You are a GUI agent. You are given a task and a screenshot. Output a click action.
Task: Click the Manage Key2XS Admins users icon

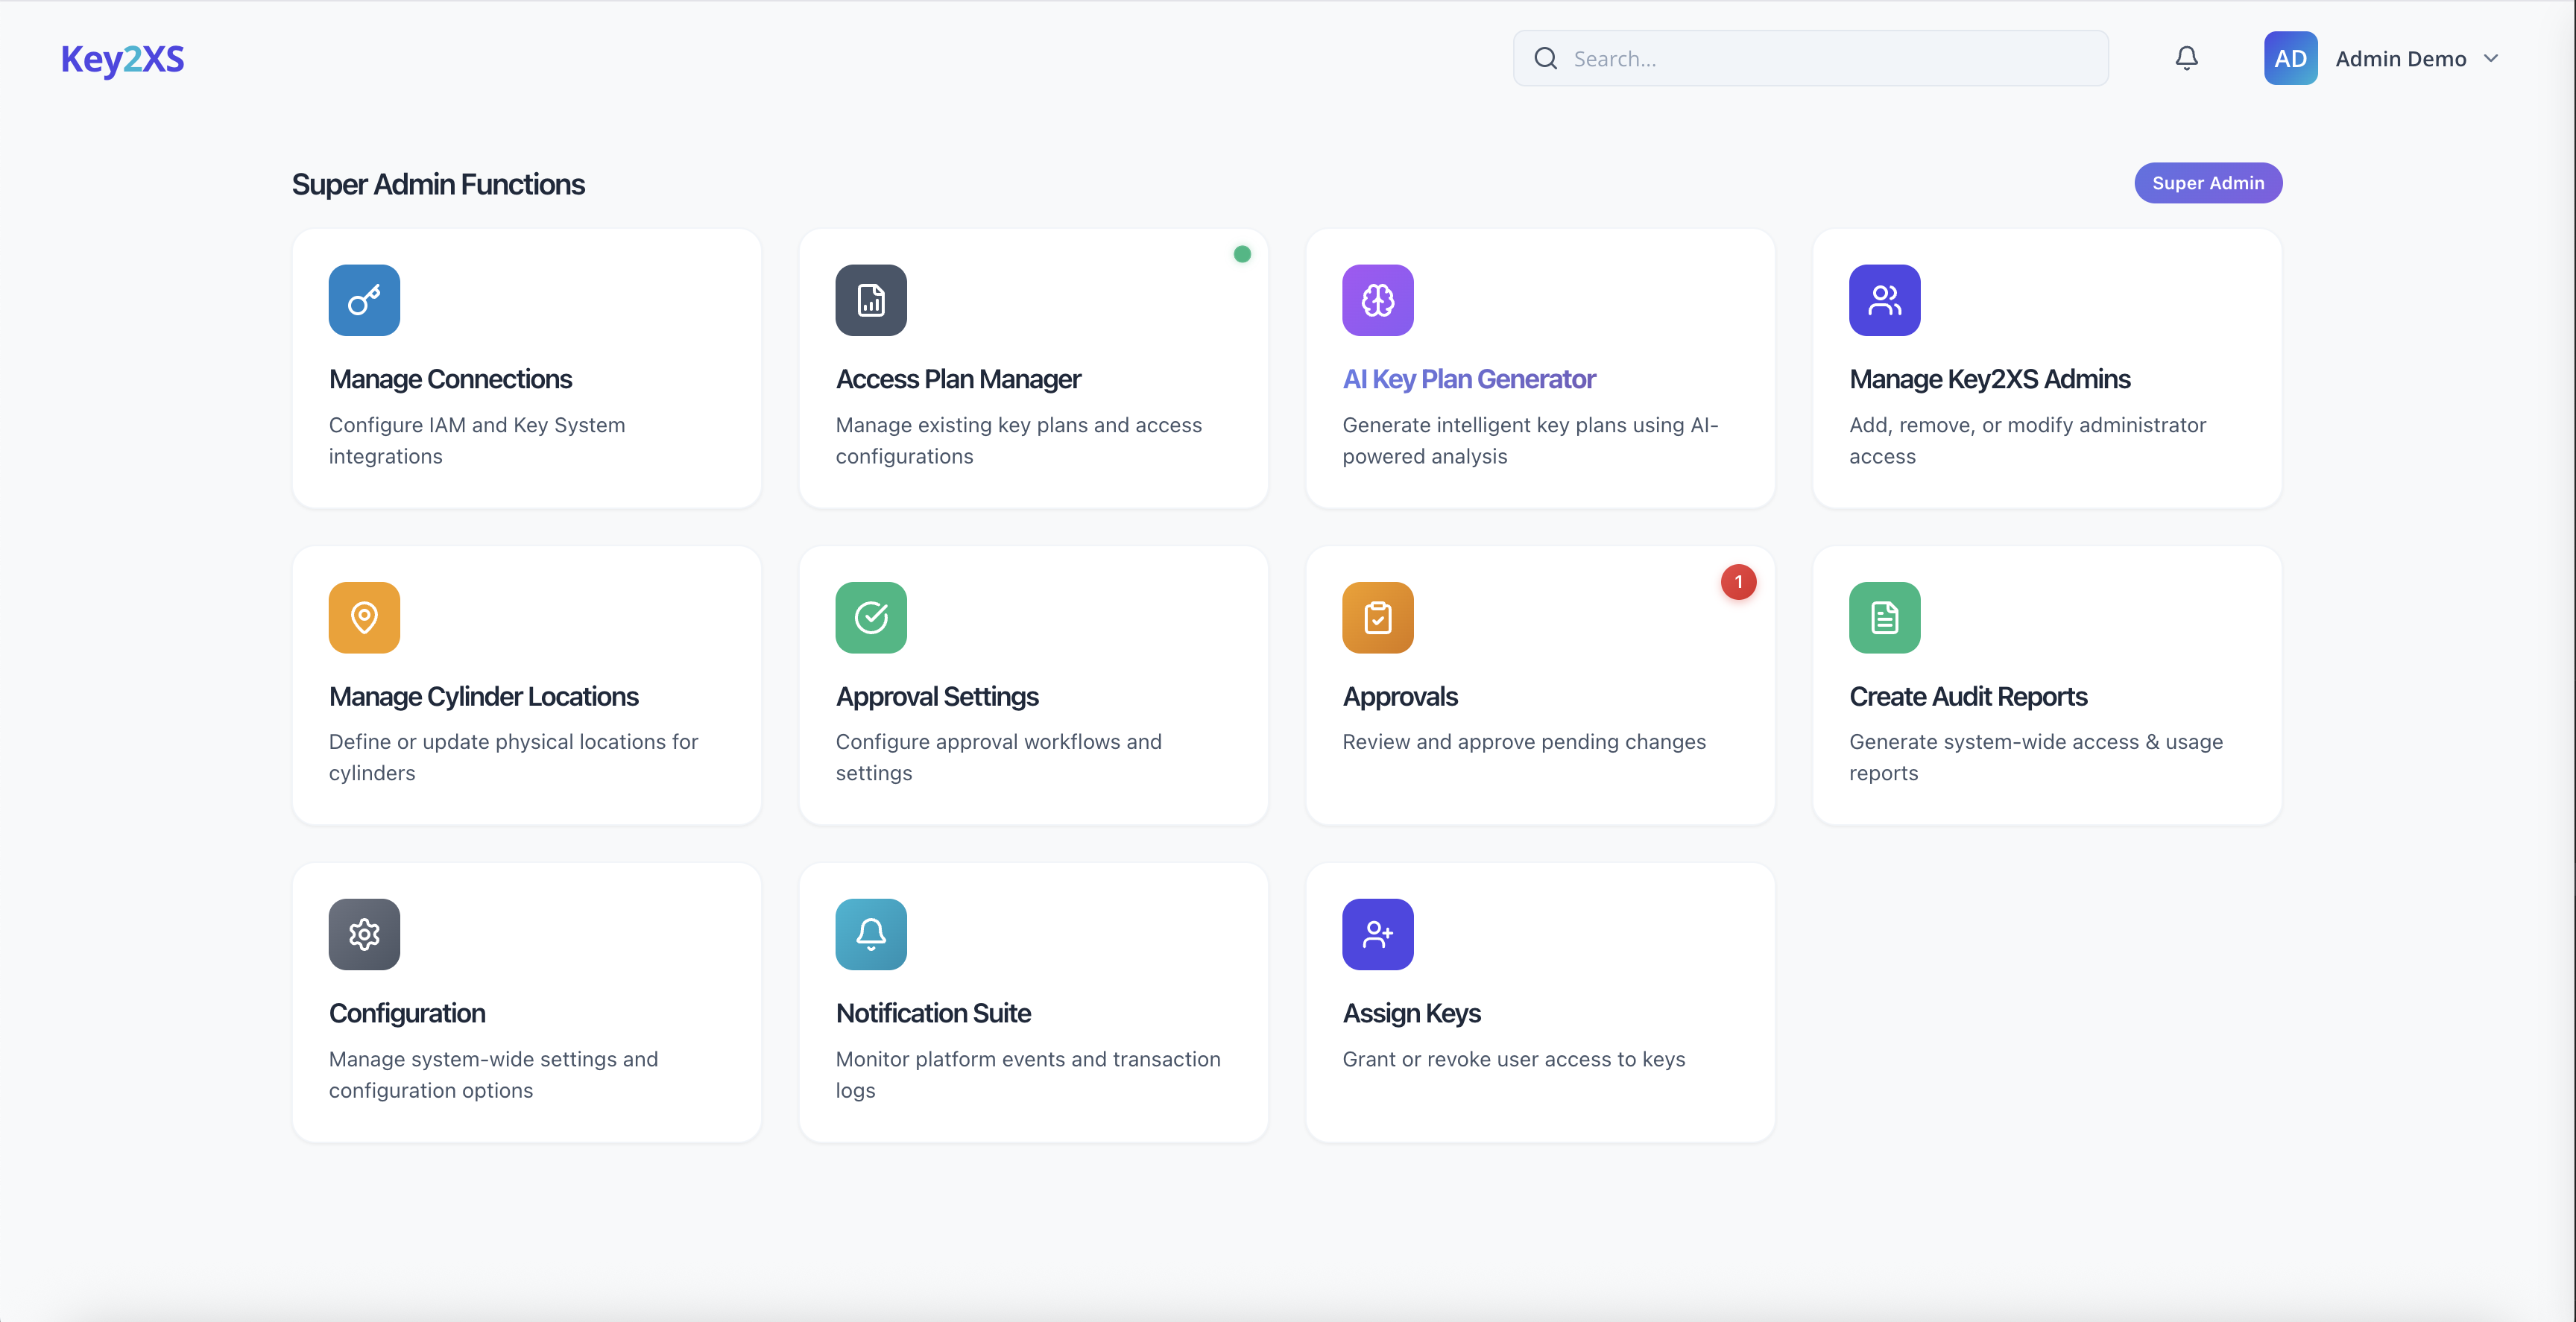pyautogui.click(x=1884, y=300)
